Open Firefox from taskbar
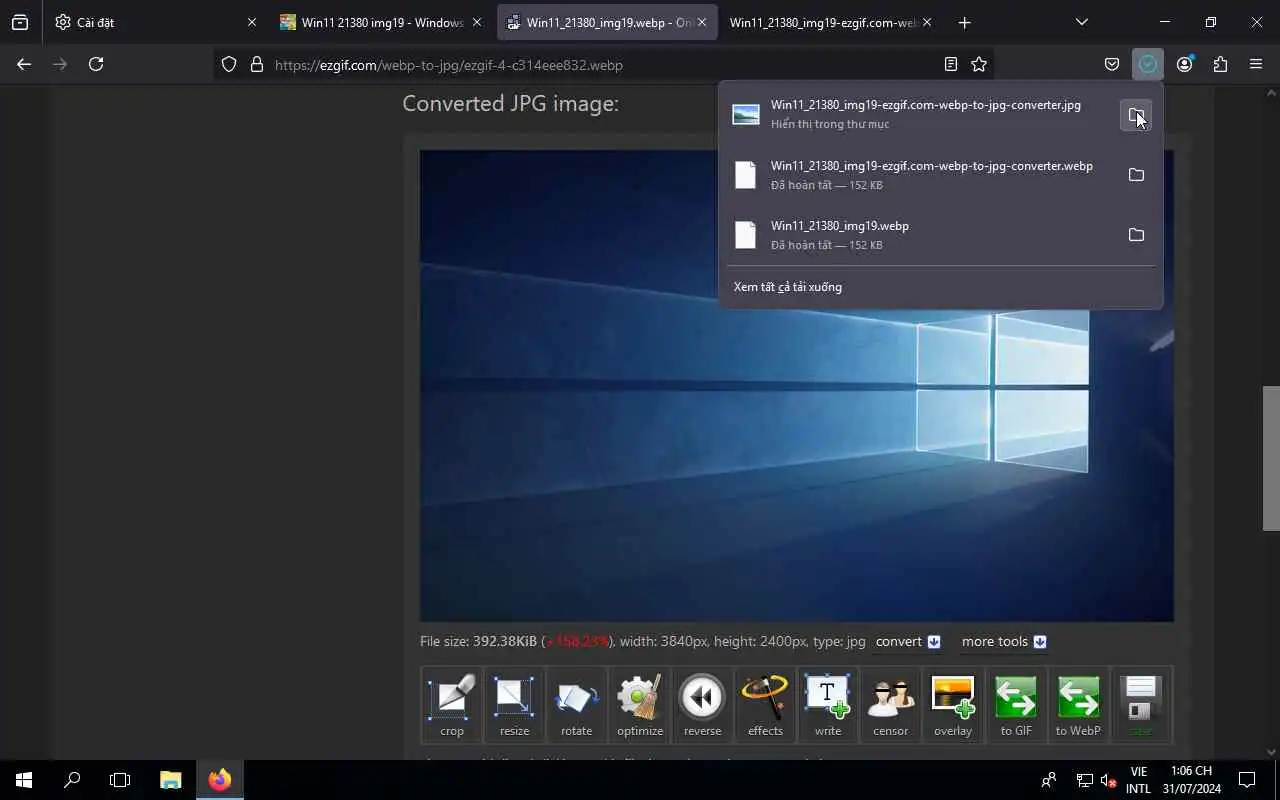Screen dimensions: 1280x800 point(220,780)
